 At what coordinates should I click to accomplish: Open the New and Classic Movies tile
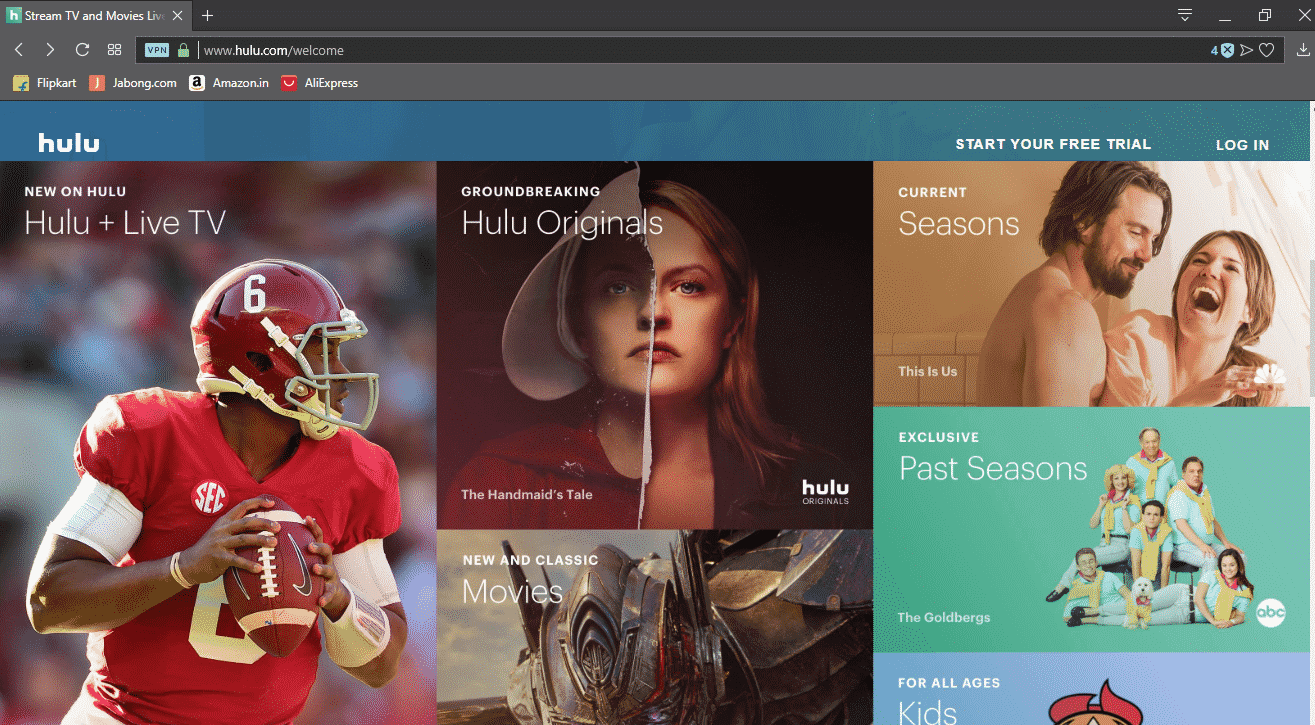(654, 628)
